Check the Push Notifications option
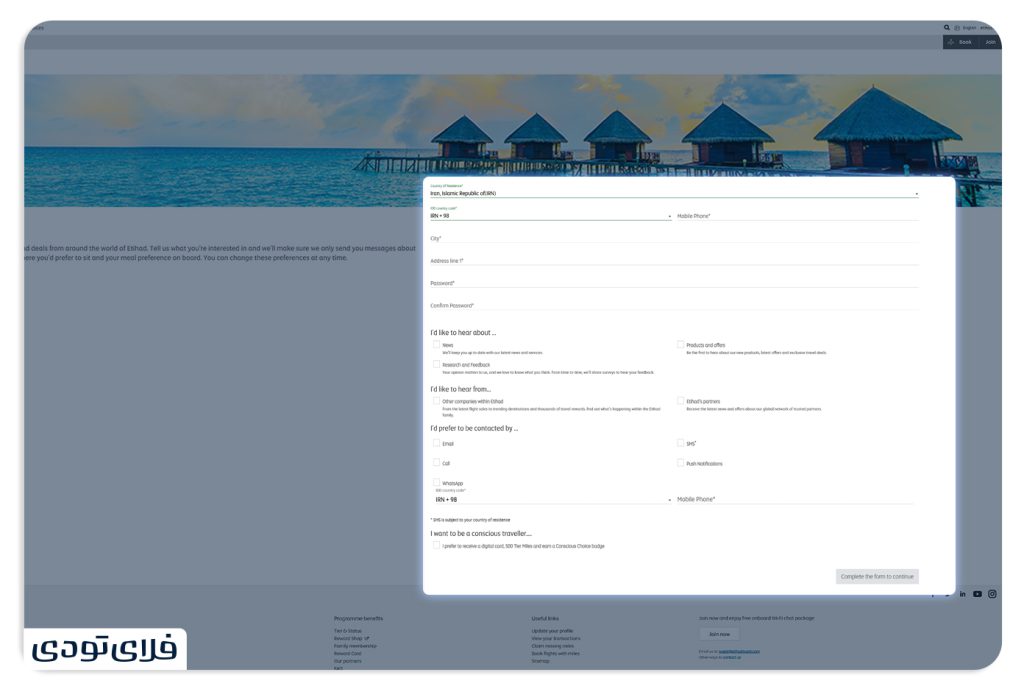This screenshot has width=1024, height=689. (x=680, y=462)
